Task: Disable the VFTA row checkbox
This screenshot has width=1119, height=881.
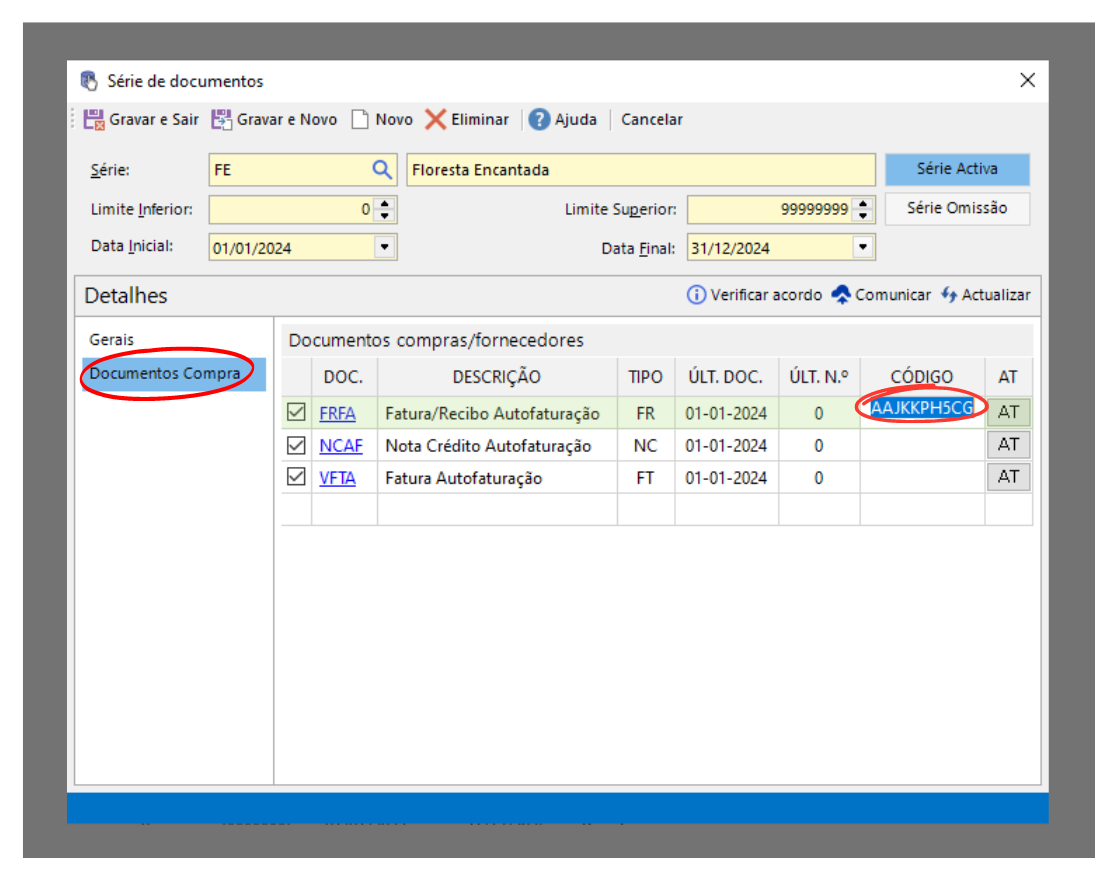Action: pyautogui.click(x=296, y=477)
